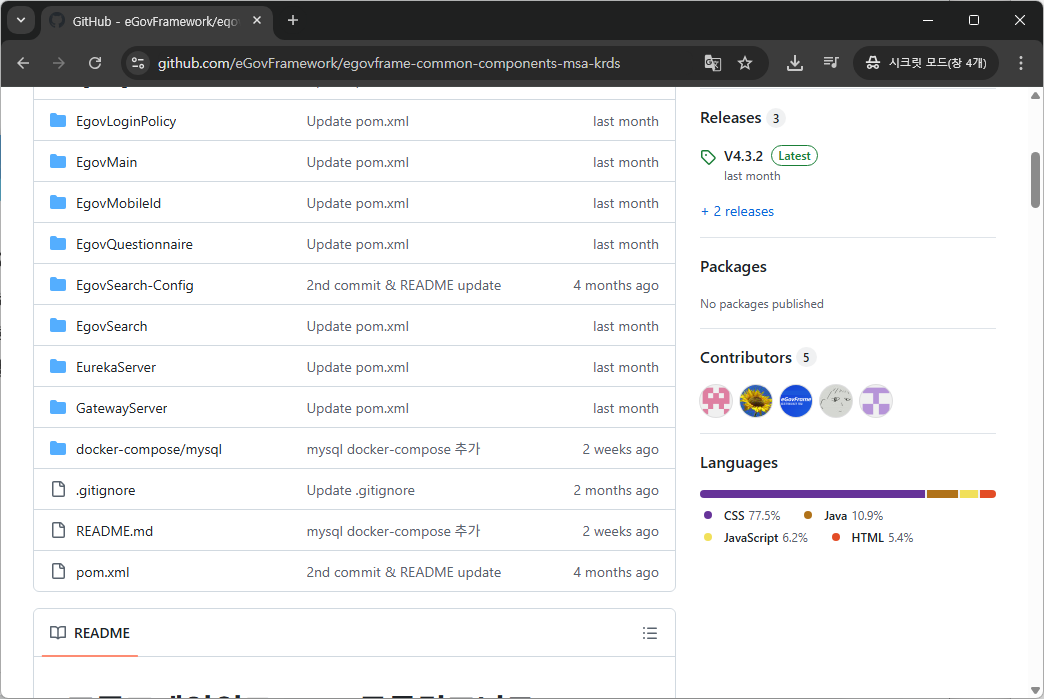The height and width of the screenshot is (699, 1044).
Task: Open the EurekaServer folder link
Action: (x=116, y=367)
